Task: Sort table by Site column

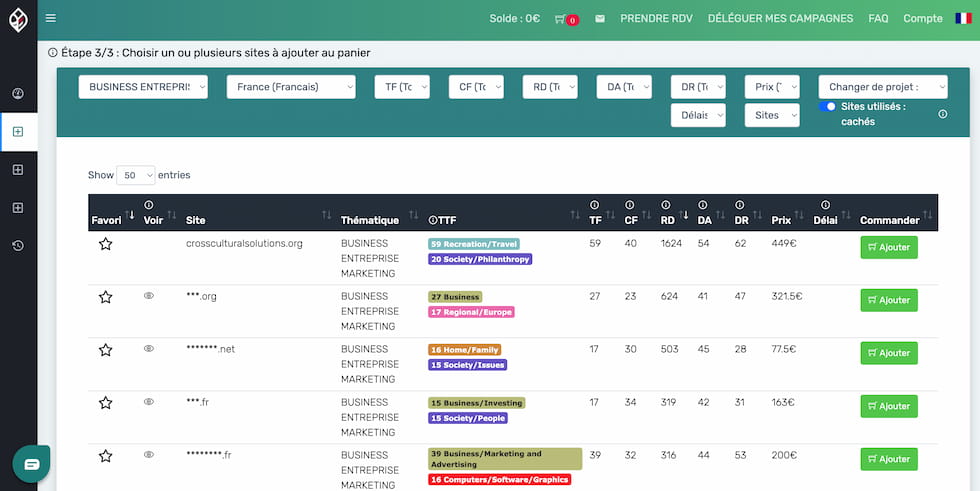Action: pos(259,213)
